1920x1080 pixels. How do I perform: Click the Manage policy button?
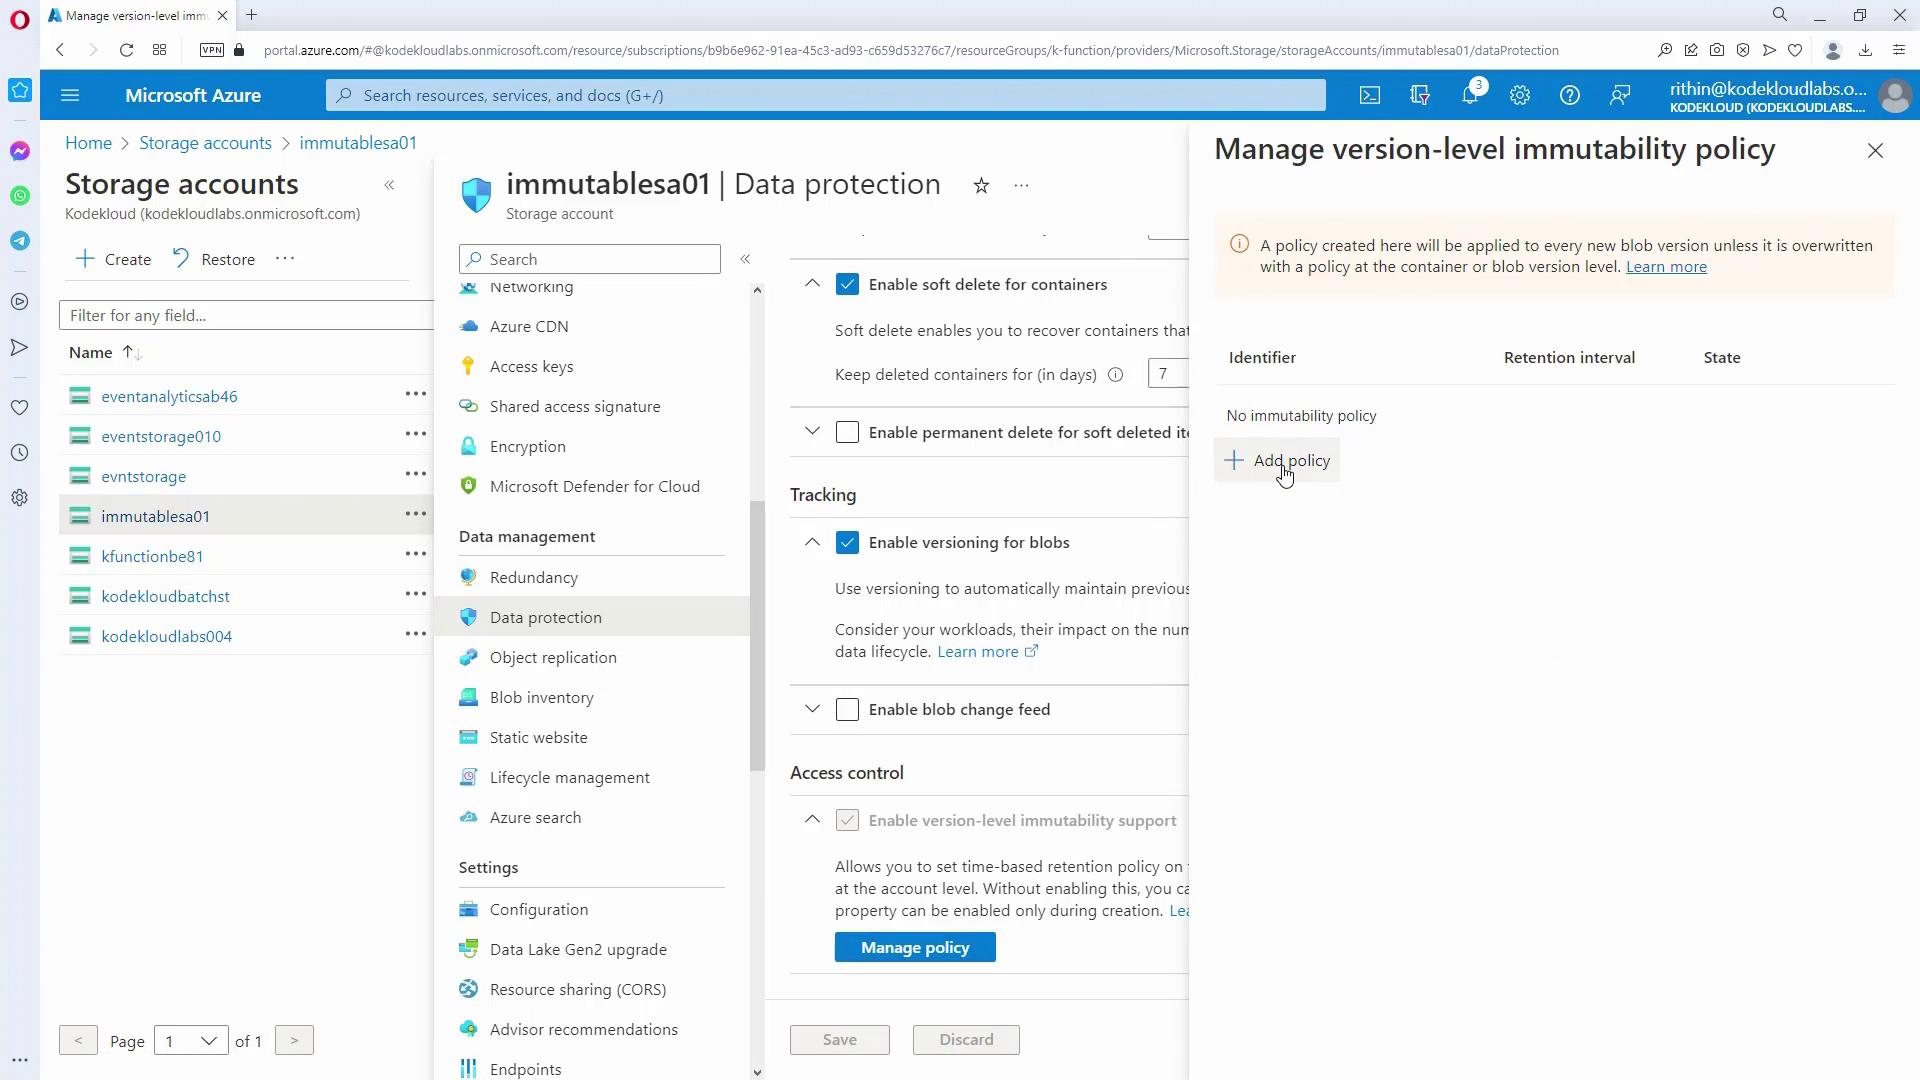[x=914, y=947]
